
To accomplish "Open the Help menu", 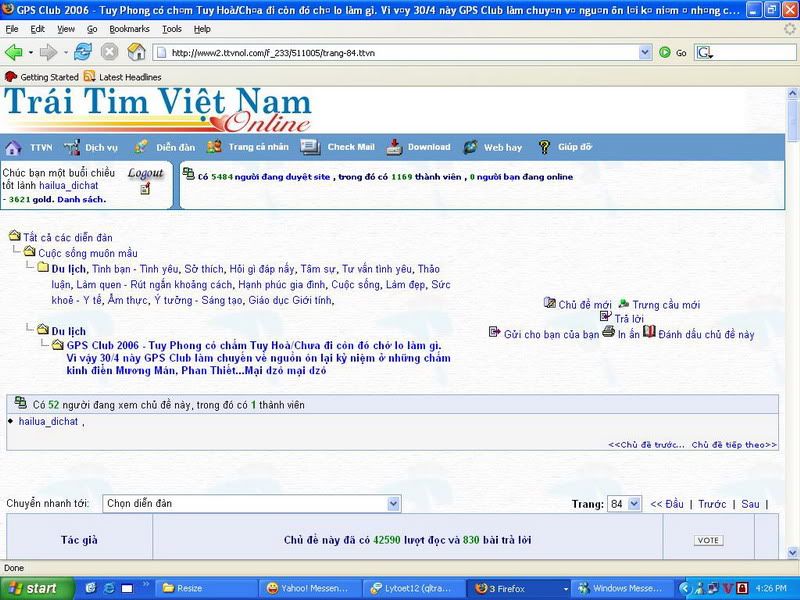I will pyautogui.click(x=202, y=29).
